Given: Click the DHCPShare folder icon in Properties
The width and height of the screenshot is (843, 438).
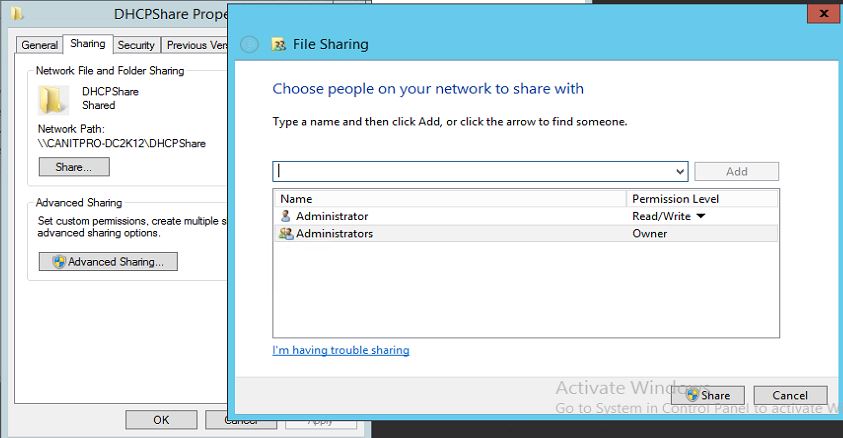Looking at the screenshot, I should pos(53,99).
